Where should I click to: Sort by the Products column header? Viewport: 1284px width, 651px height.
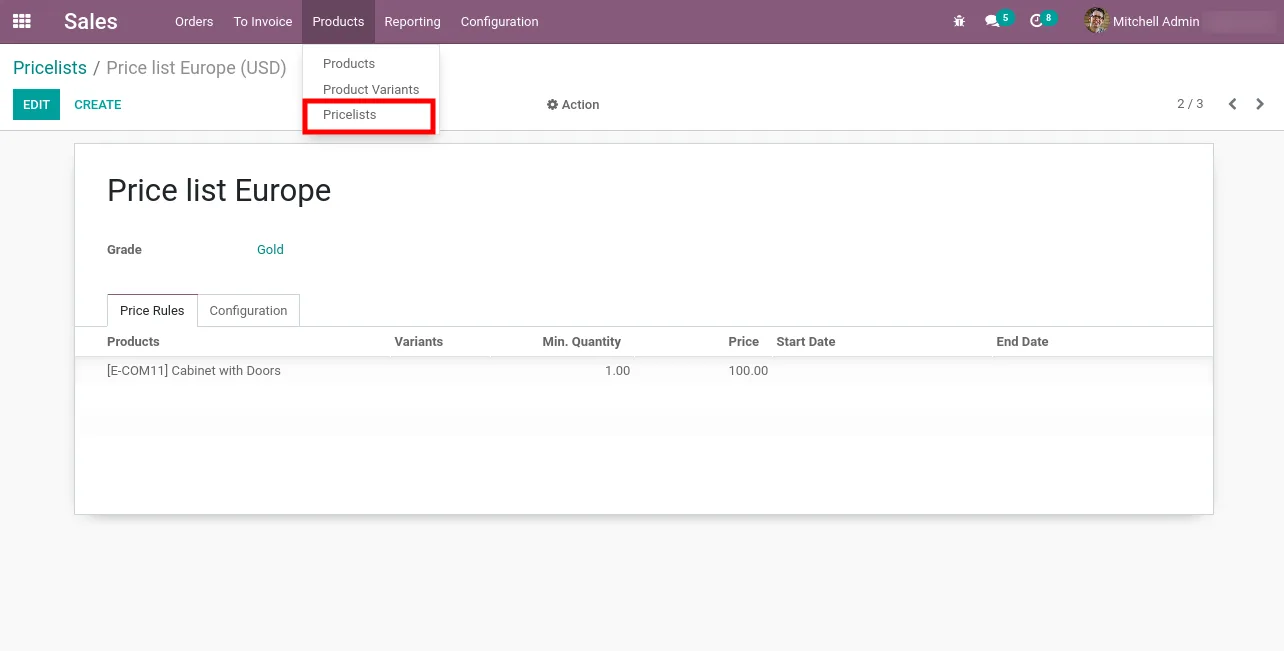133,341
